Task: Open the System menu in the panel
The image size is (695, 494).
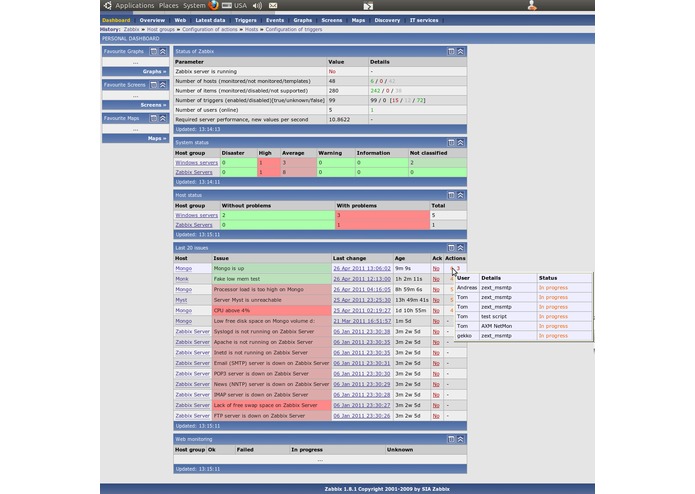Action: click(194, 6)
